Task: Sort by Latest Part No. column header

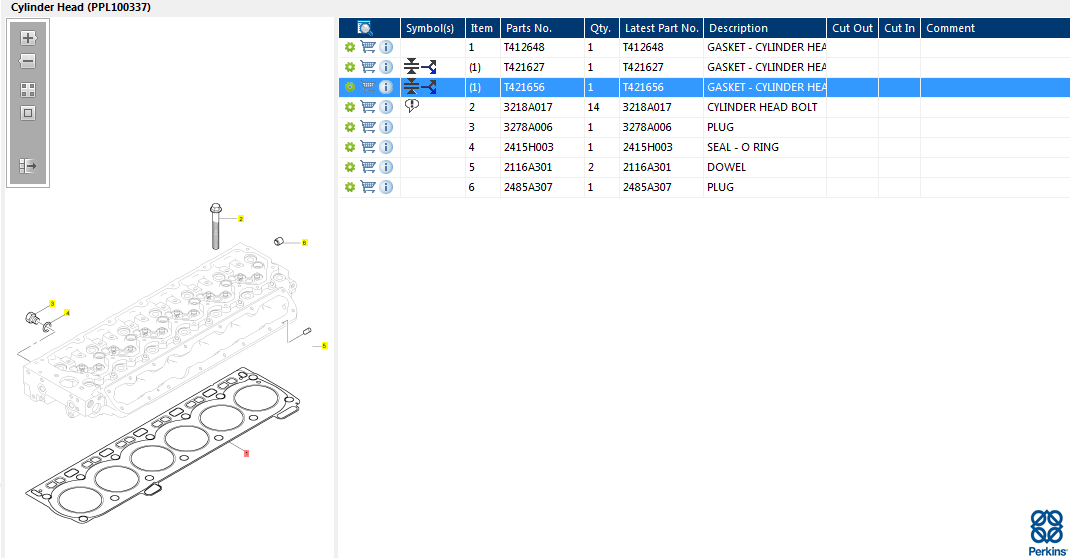Action: pyautogui.click(x=661, y=28)
